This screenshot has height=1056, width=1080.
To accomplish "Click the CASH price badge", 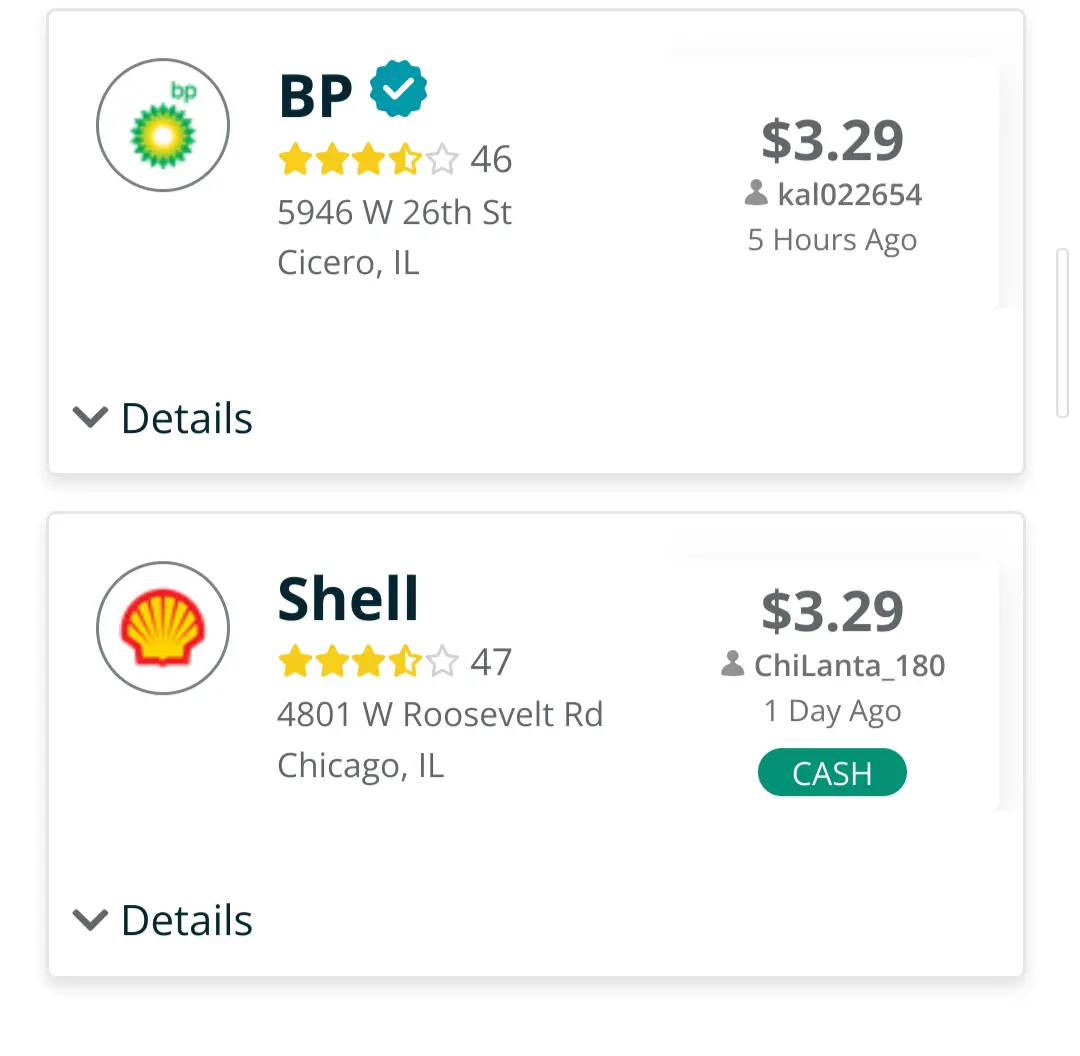I will tap(832, 774).
